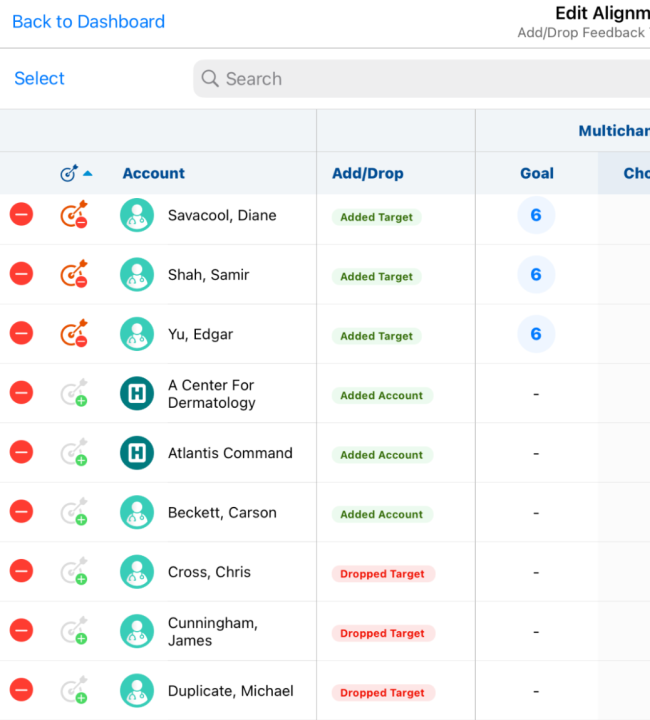Edit goal value 6 for Savacool, Diane
This screenshot has width=650, height=720.
click(x=536, y=215)
